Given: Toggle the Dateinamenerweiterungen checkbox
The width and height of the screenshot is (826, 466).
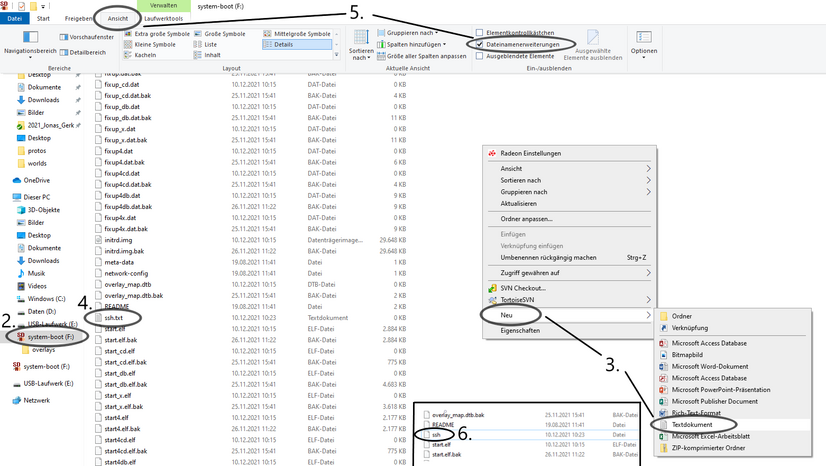Looking at the screenshot, I should pos(480,44).
